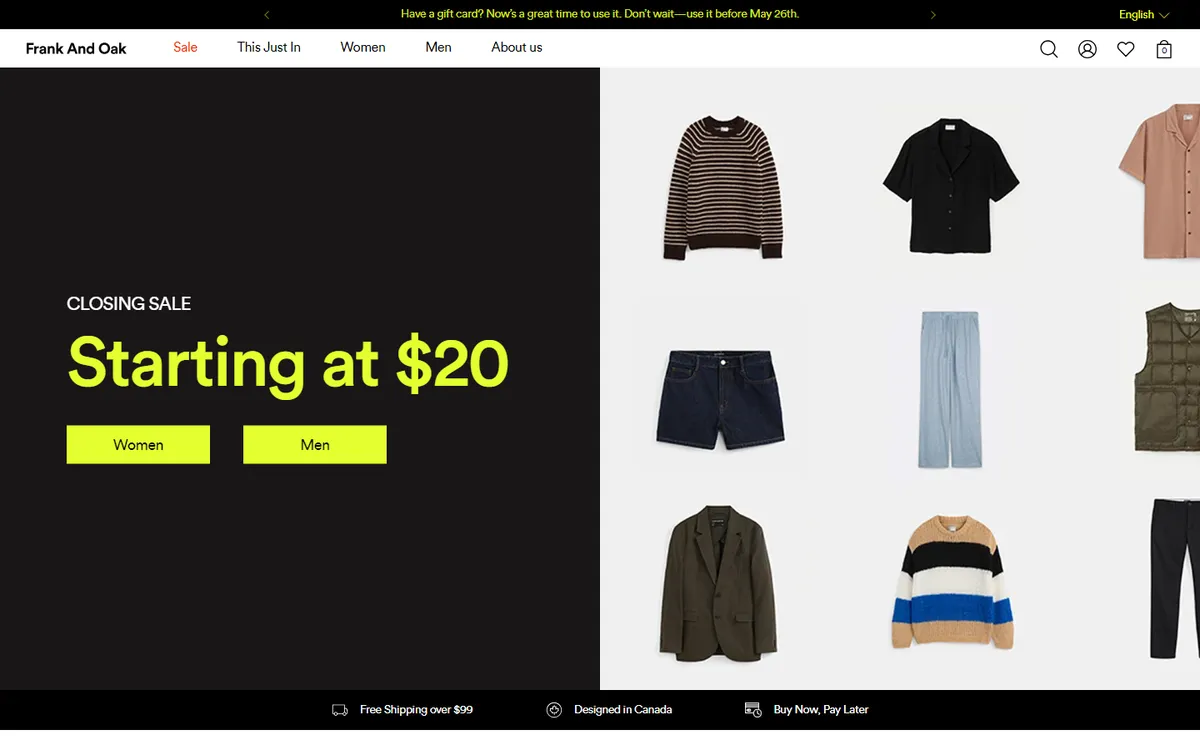The width and height of the screenshot is (1200, 750).
Task: Click the Buy Now Pay Later icon
Action: (753, 710)
